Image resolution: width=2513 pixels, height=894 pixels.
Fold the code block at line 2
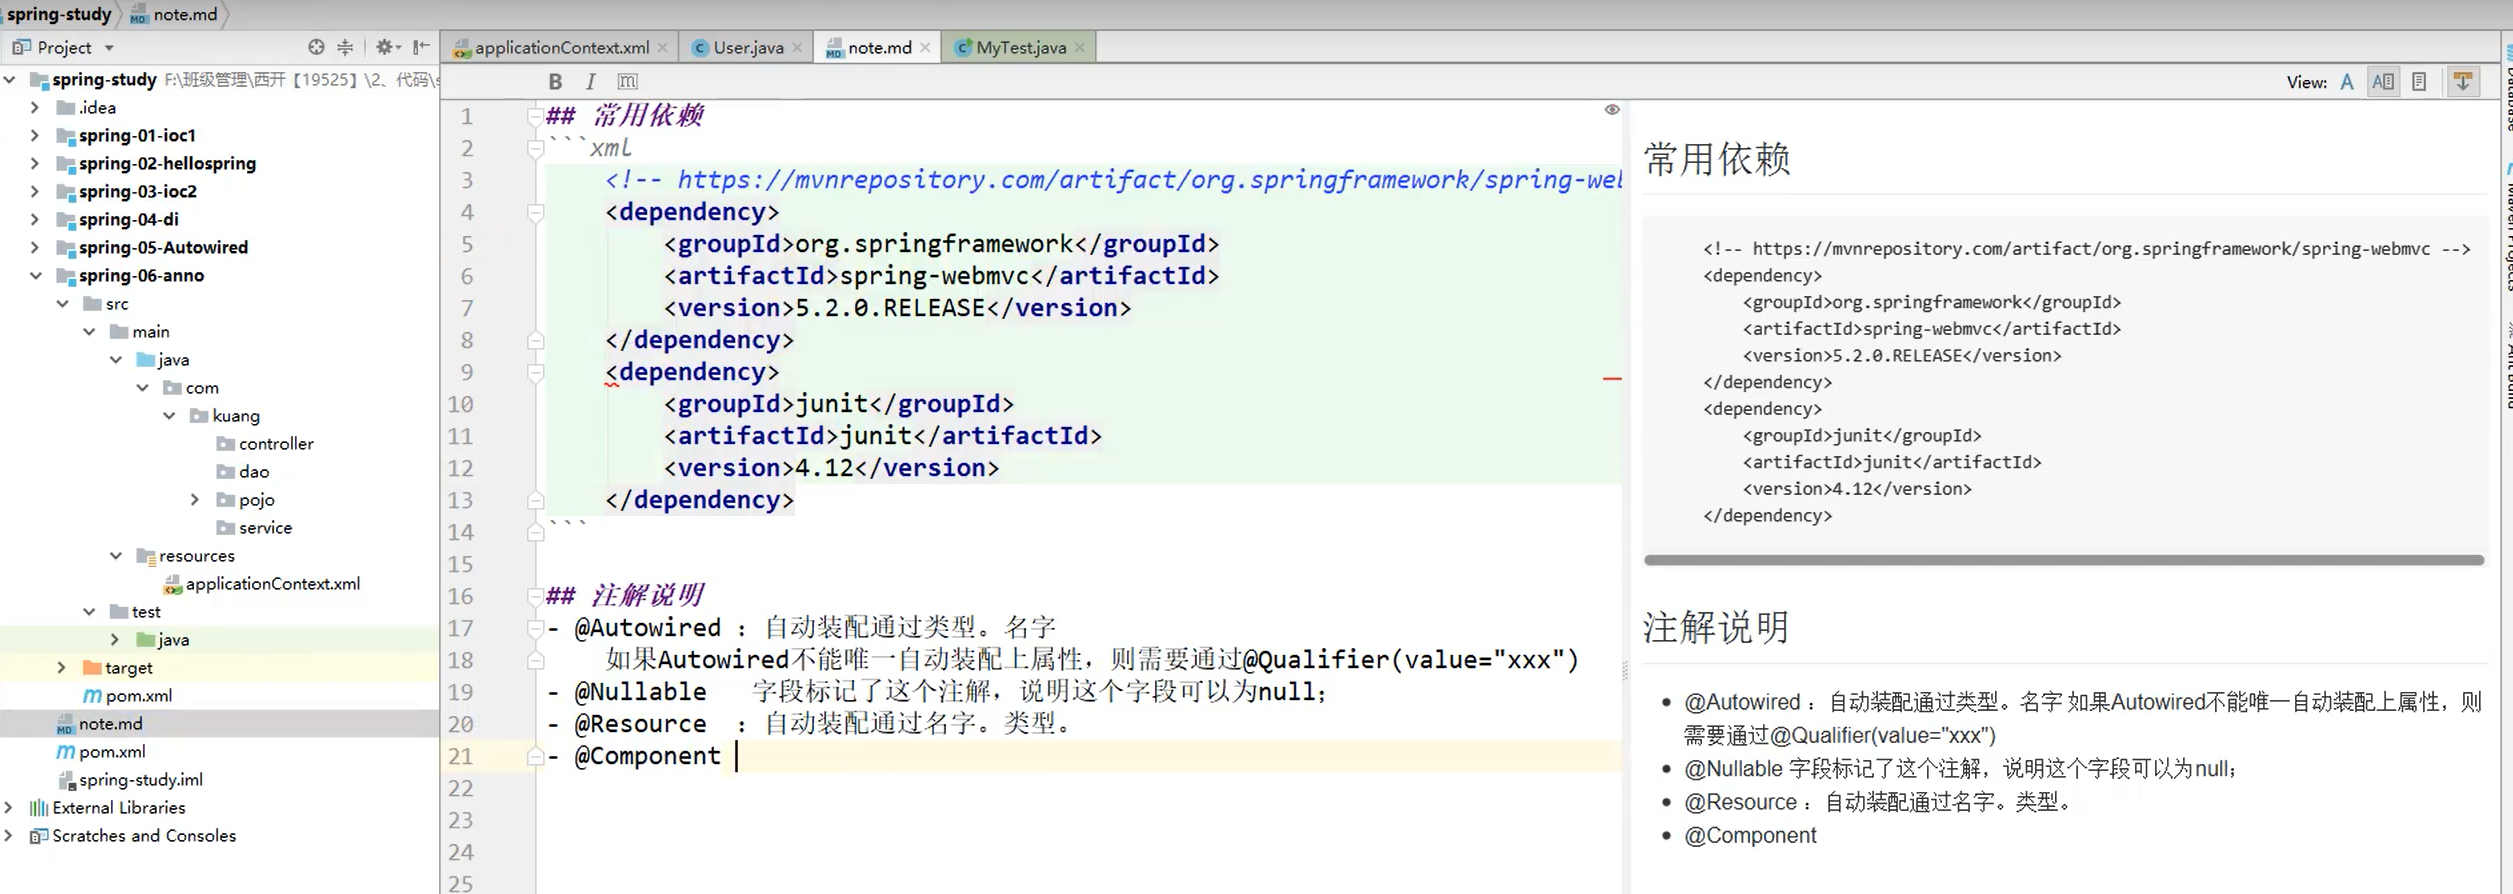point(535,149)
